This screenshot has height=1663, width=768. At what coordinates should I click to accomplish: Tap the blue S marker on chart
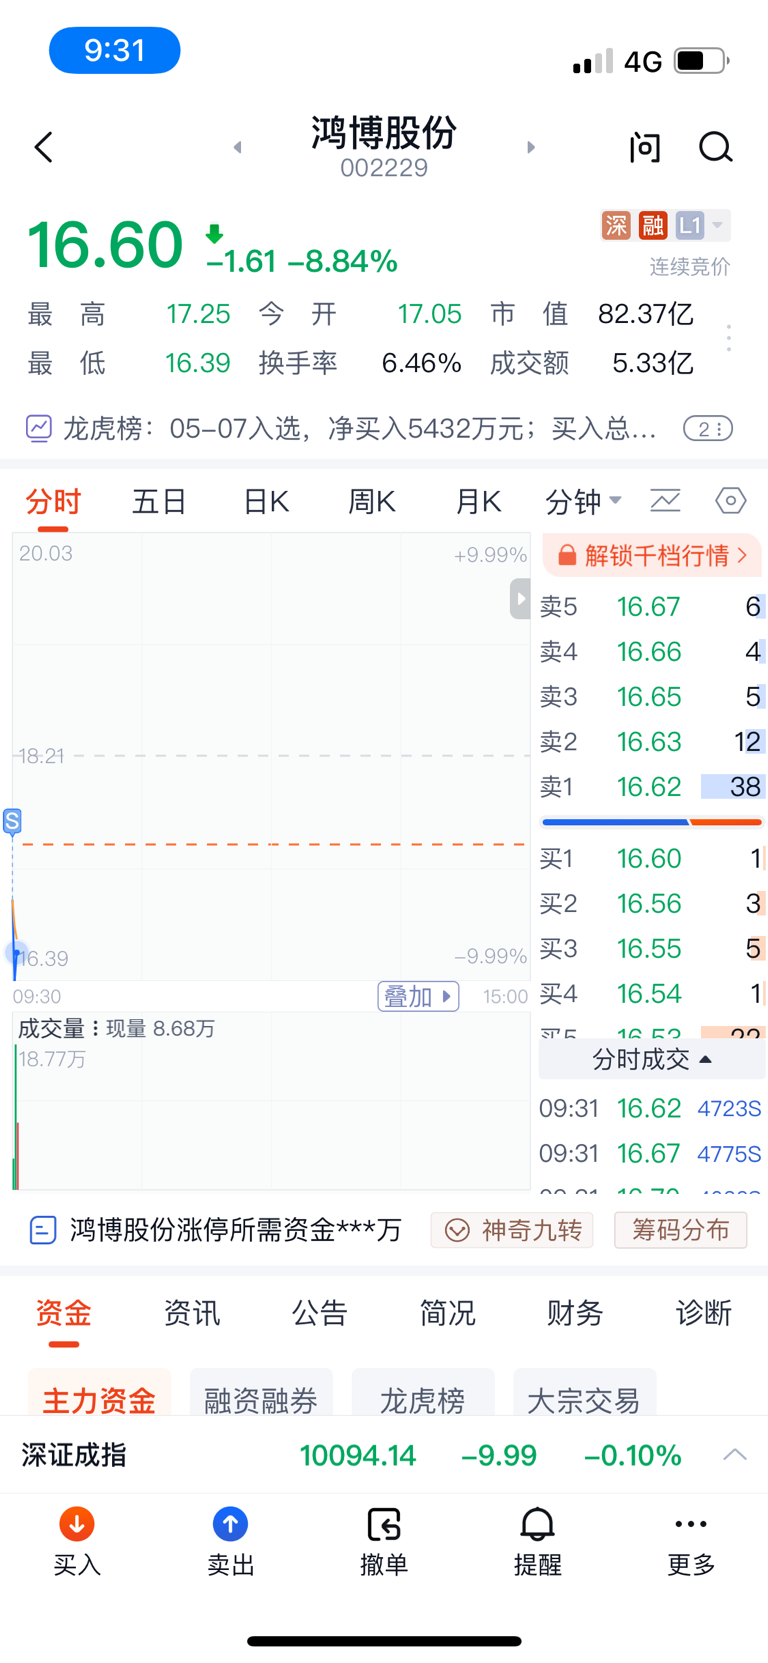(x=12, y=821)
